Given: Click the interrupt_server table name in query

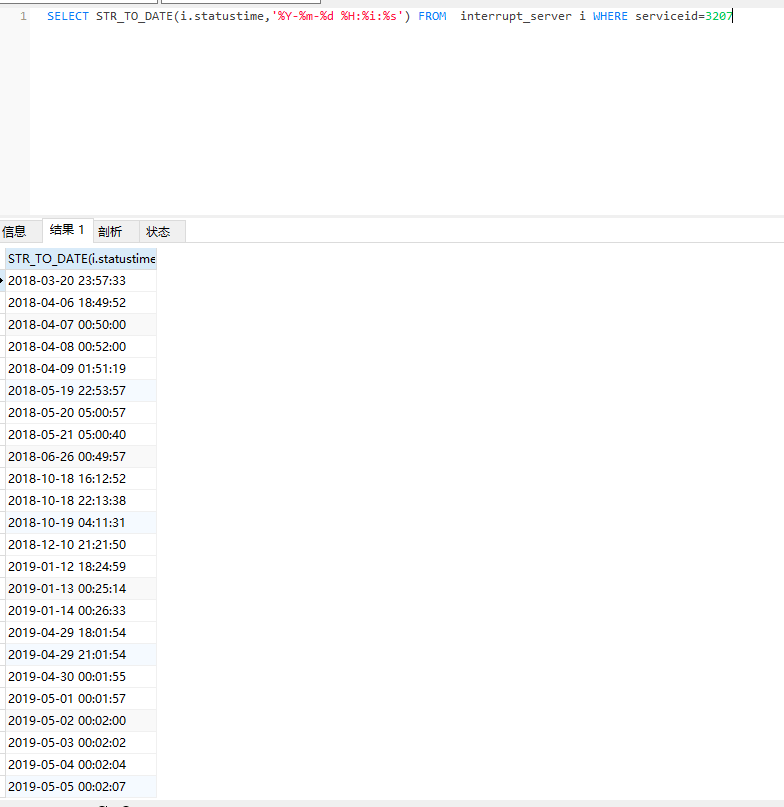Looking at the screenshot, I should [x=516, y=17].
